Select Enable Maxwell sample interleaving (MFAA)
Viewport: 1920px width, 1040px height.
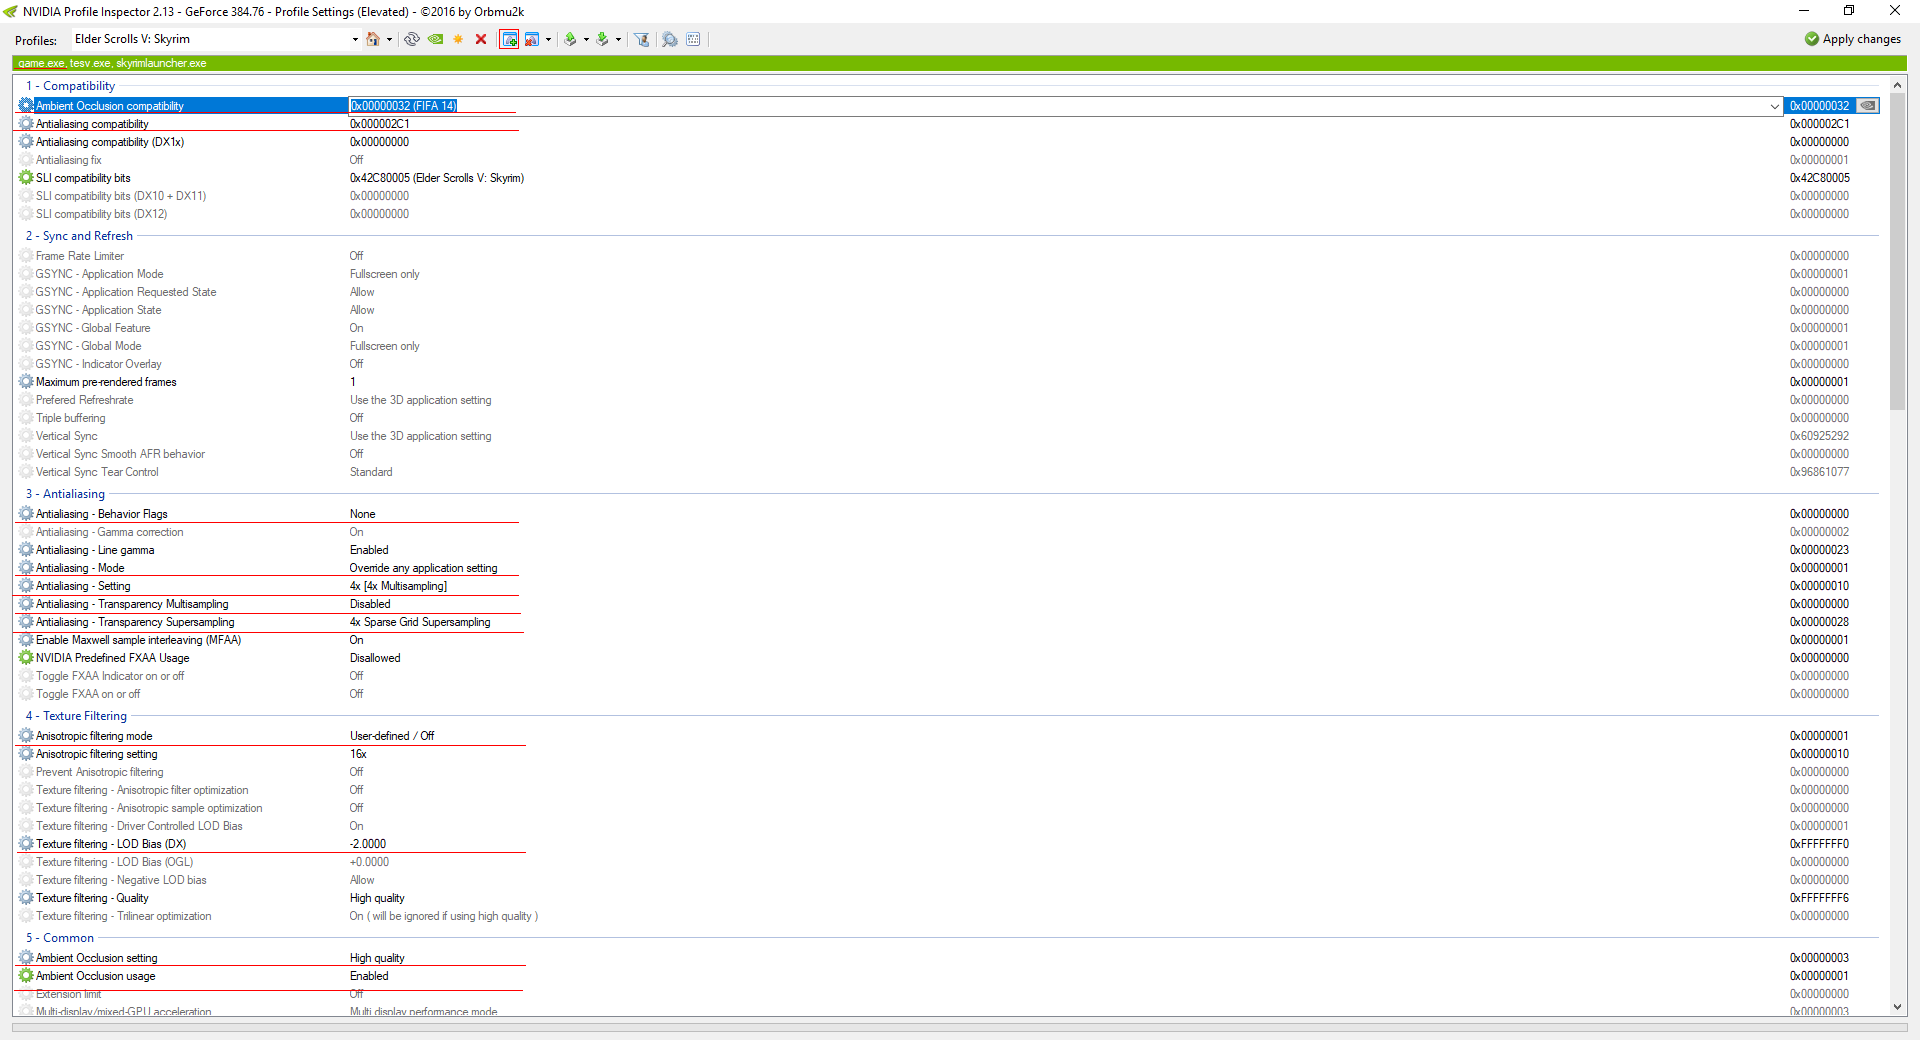tap(948, 640)
